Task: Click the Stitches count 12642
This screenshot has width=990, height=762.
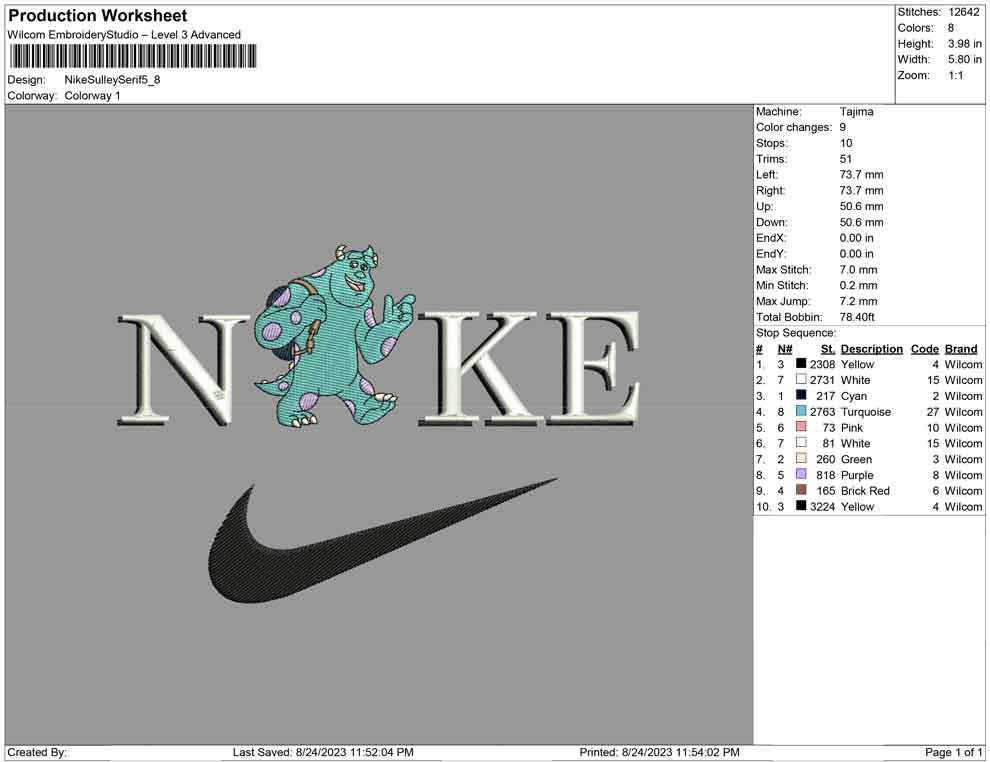Action: pyautogui.click(x=963, y=12)
